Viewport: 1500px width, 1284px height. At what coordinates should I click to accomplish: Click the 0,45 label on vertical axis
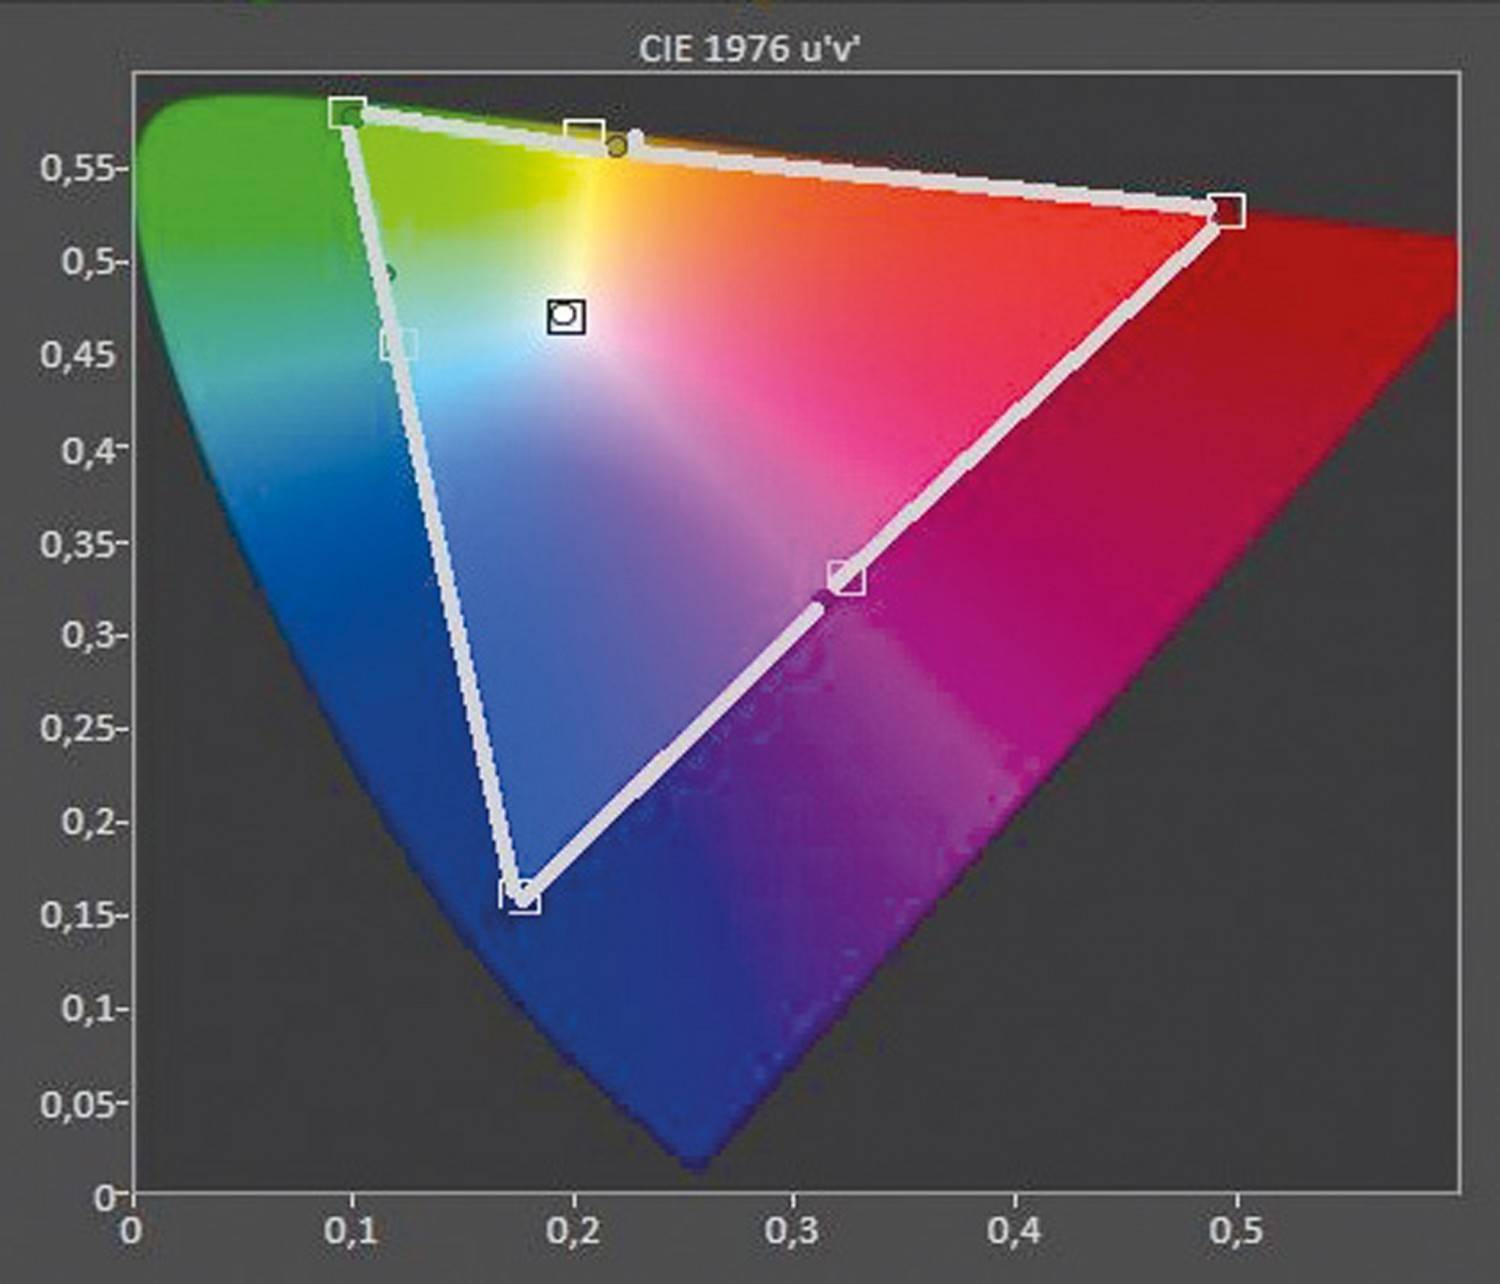(x=78, y=355)
